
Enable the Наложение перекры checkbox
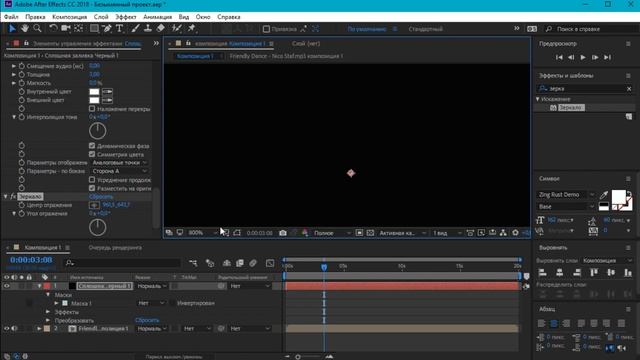point(92,109)
